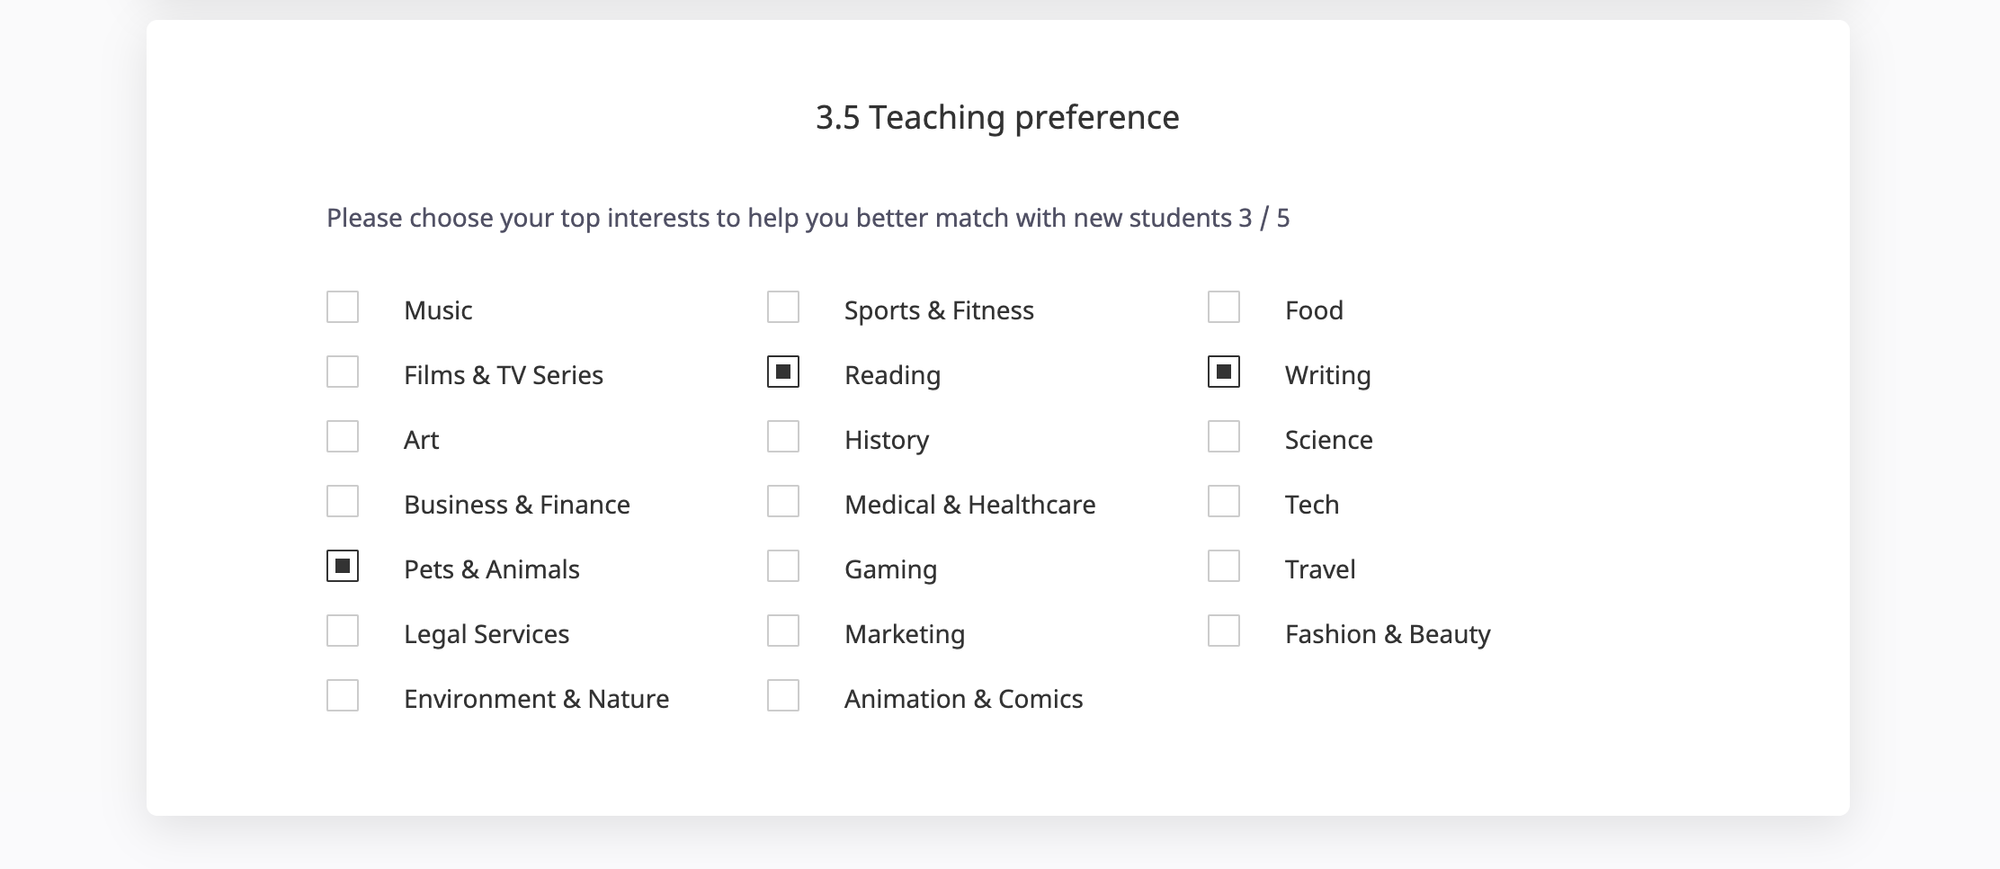Check the Gaming checkbox
The image size is (2000, 869).
click(x=783, y=566)
